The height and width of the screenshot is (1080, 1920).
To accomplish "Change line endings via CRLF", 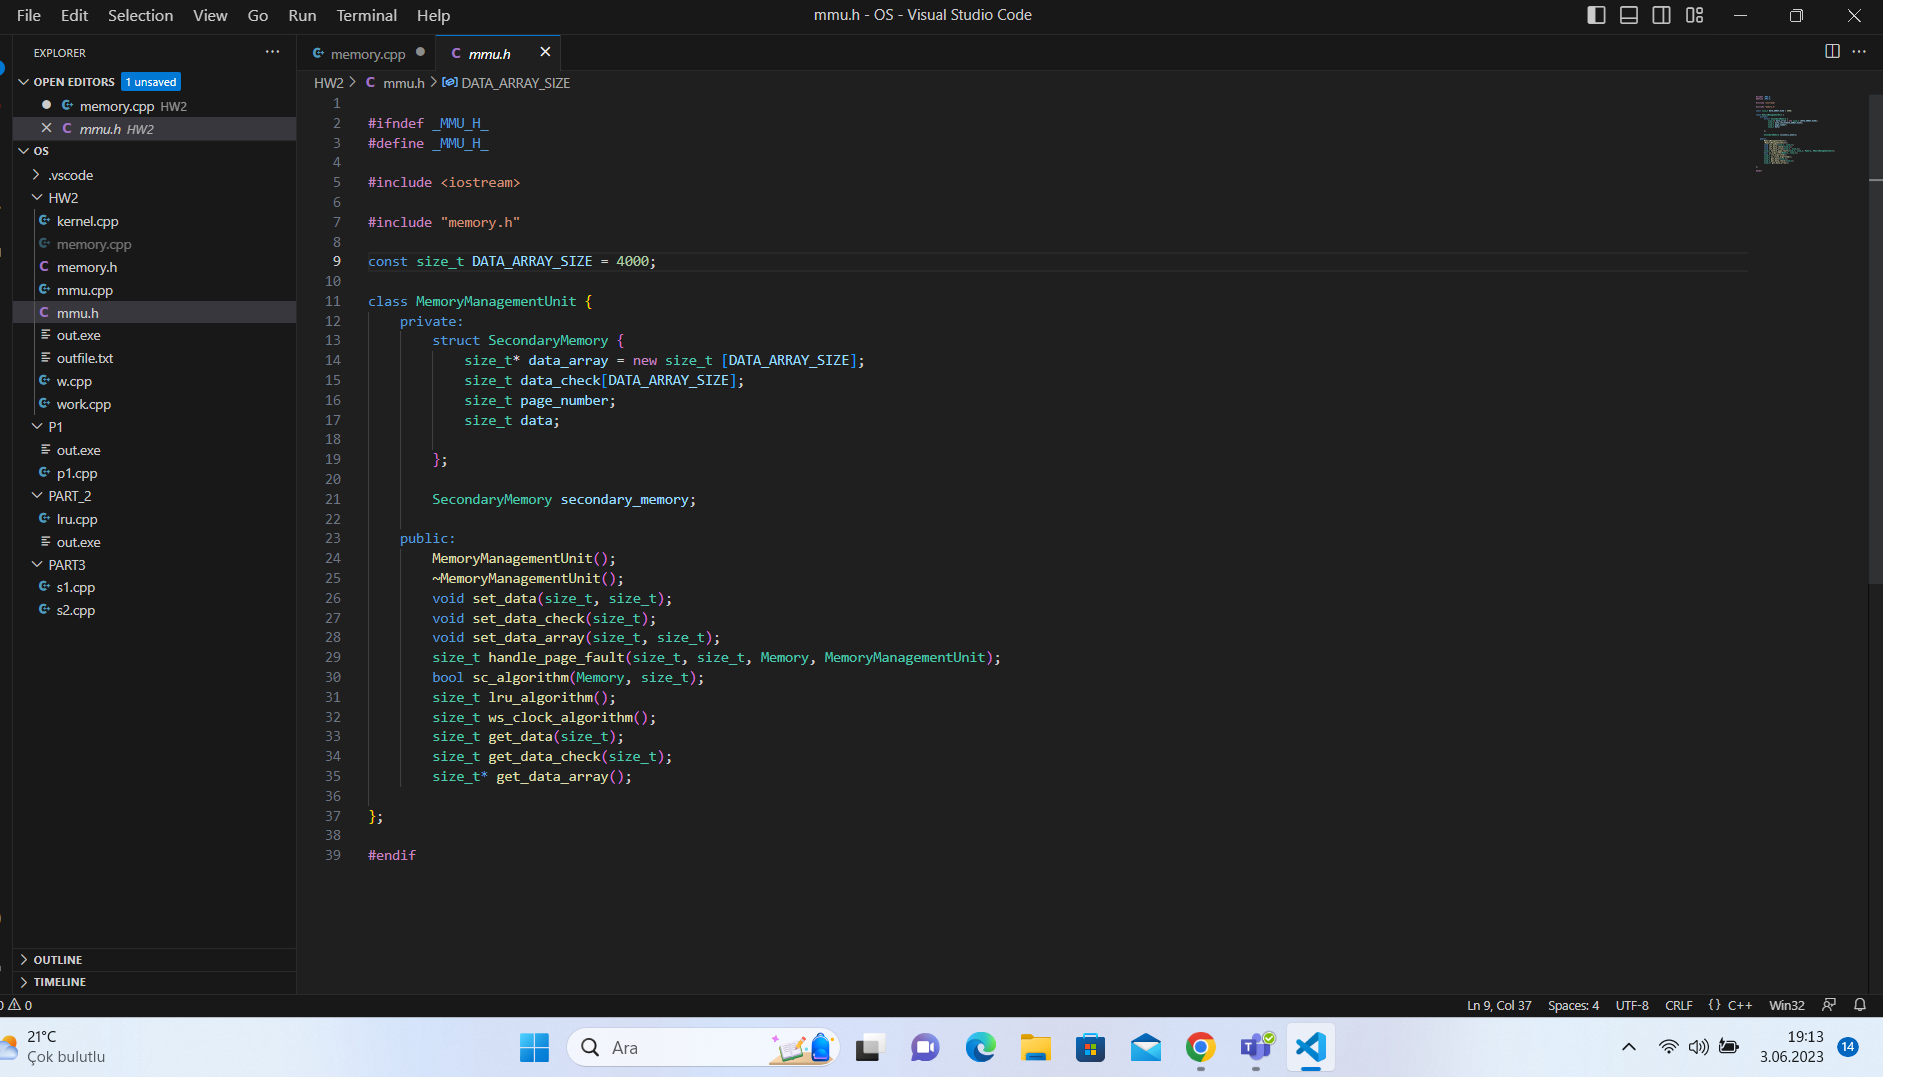I will (1678, 1005).
